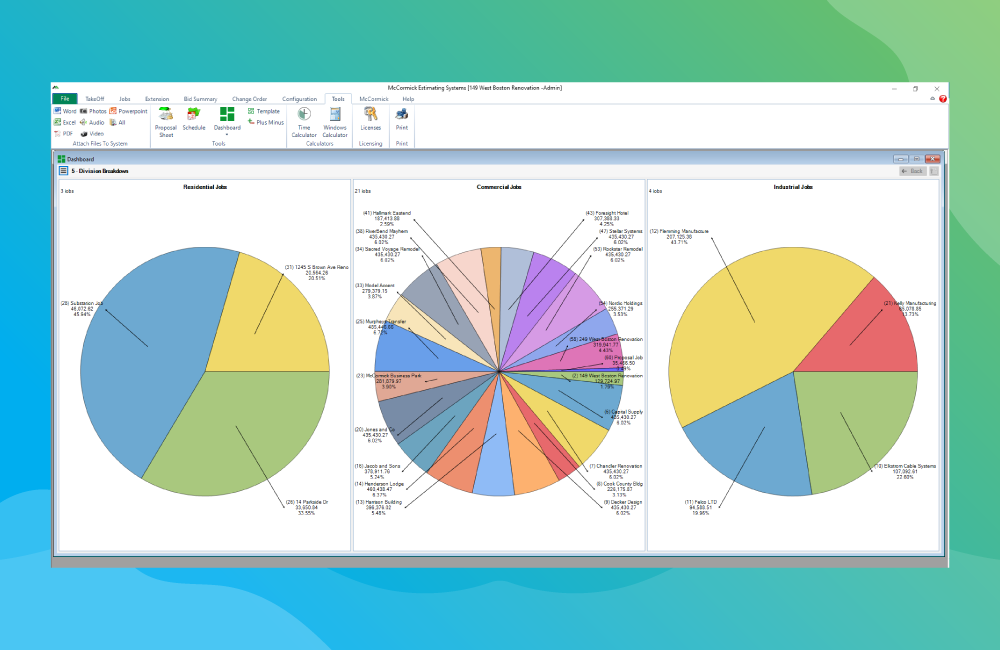Open the dashboard list icon beside Division Breakdown
This screenshot has width=1000, height=650.
63,171
